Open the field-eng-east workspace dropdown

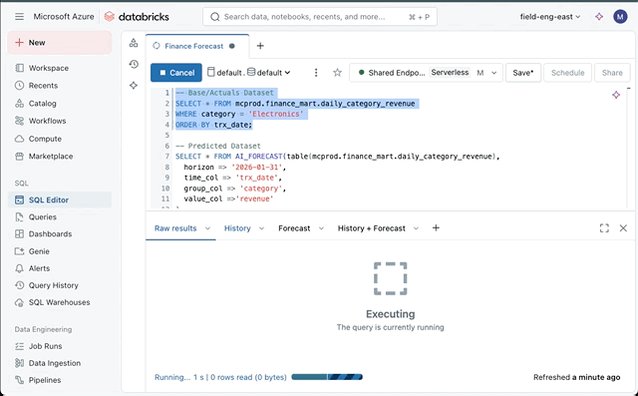[x=550, y=17]
